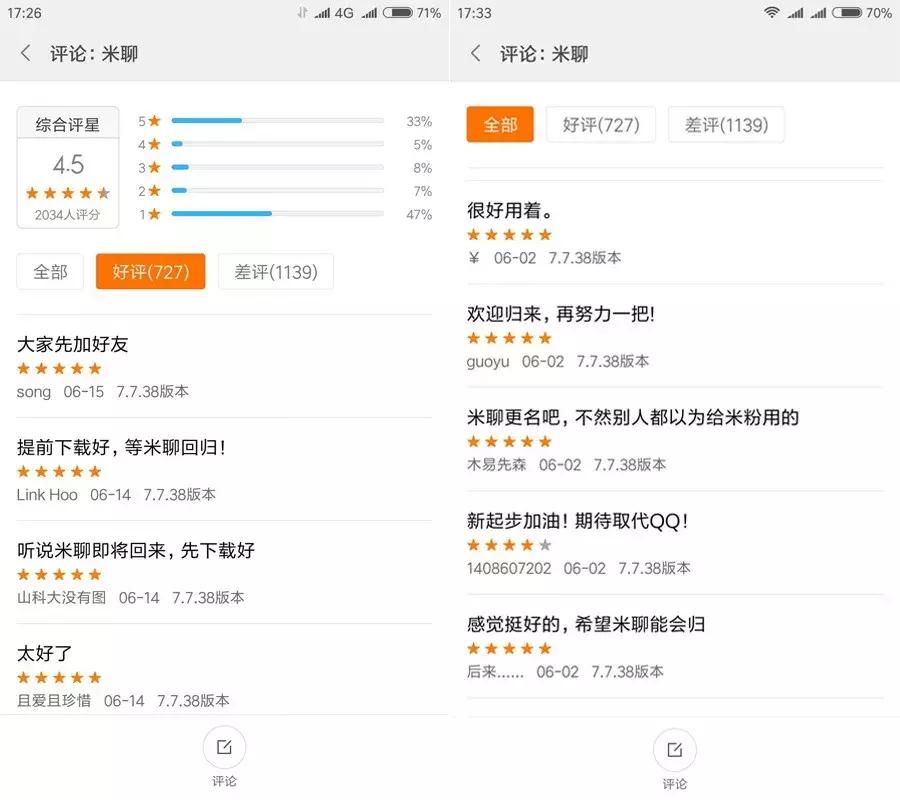Tap four-star rating under 新起步加油 review

(x=509, y=545)
